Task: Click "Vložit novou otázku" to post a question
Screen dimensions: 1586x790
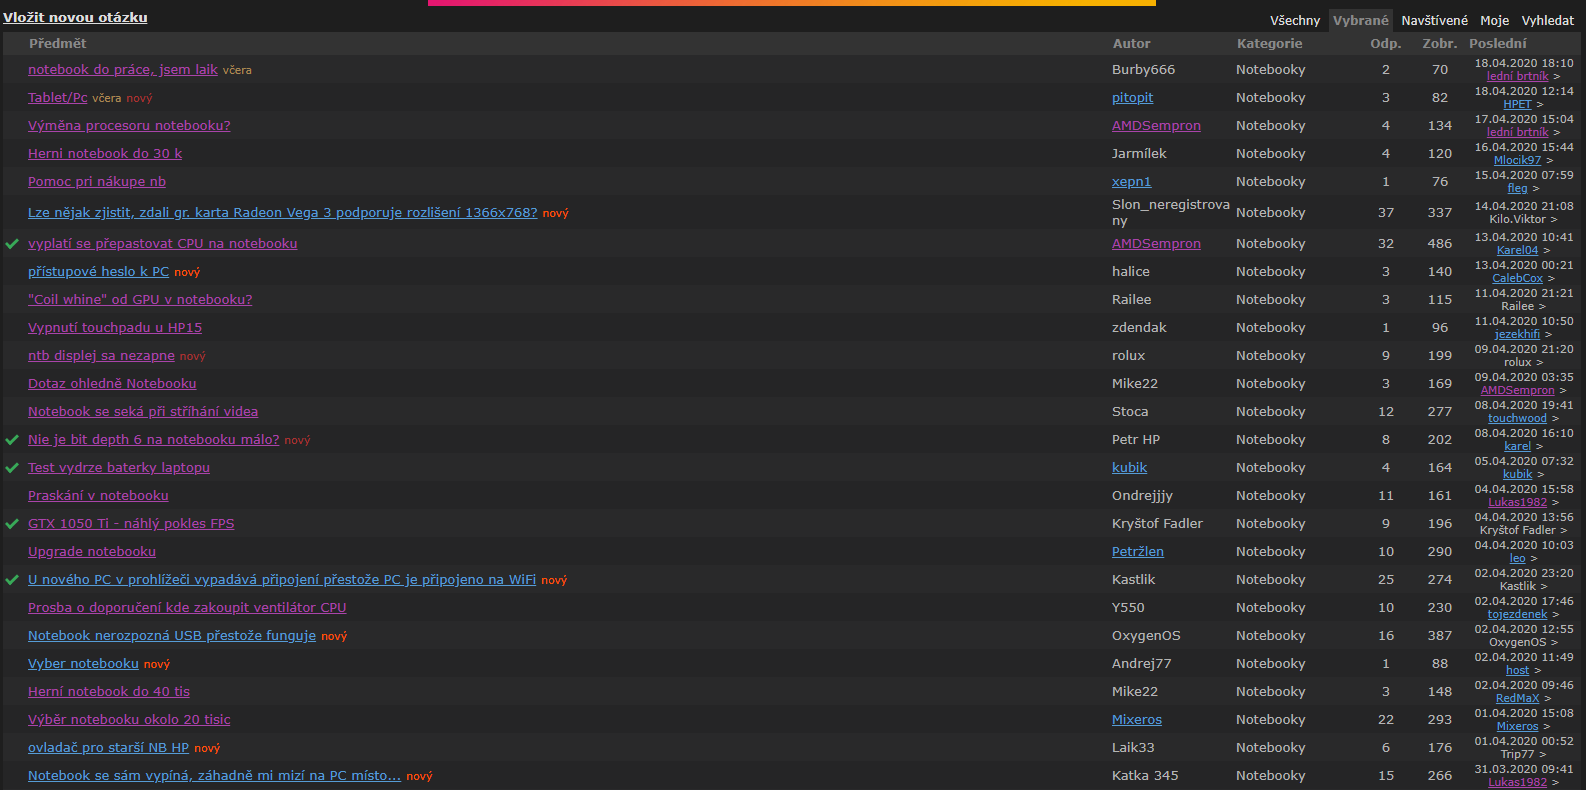Action: 75,17
